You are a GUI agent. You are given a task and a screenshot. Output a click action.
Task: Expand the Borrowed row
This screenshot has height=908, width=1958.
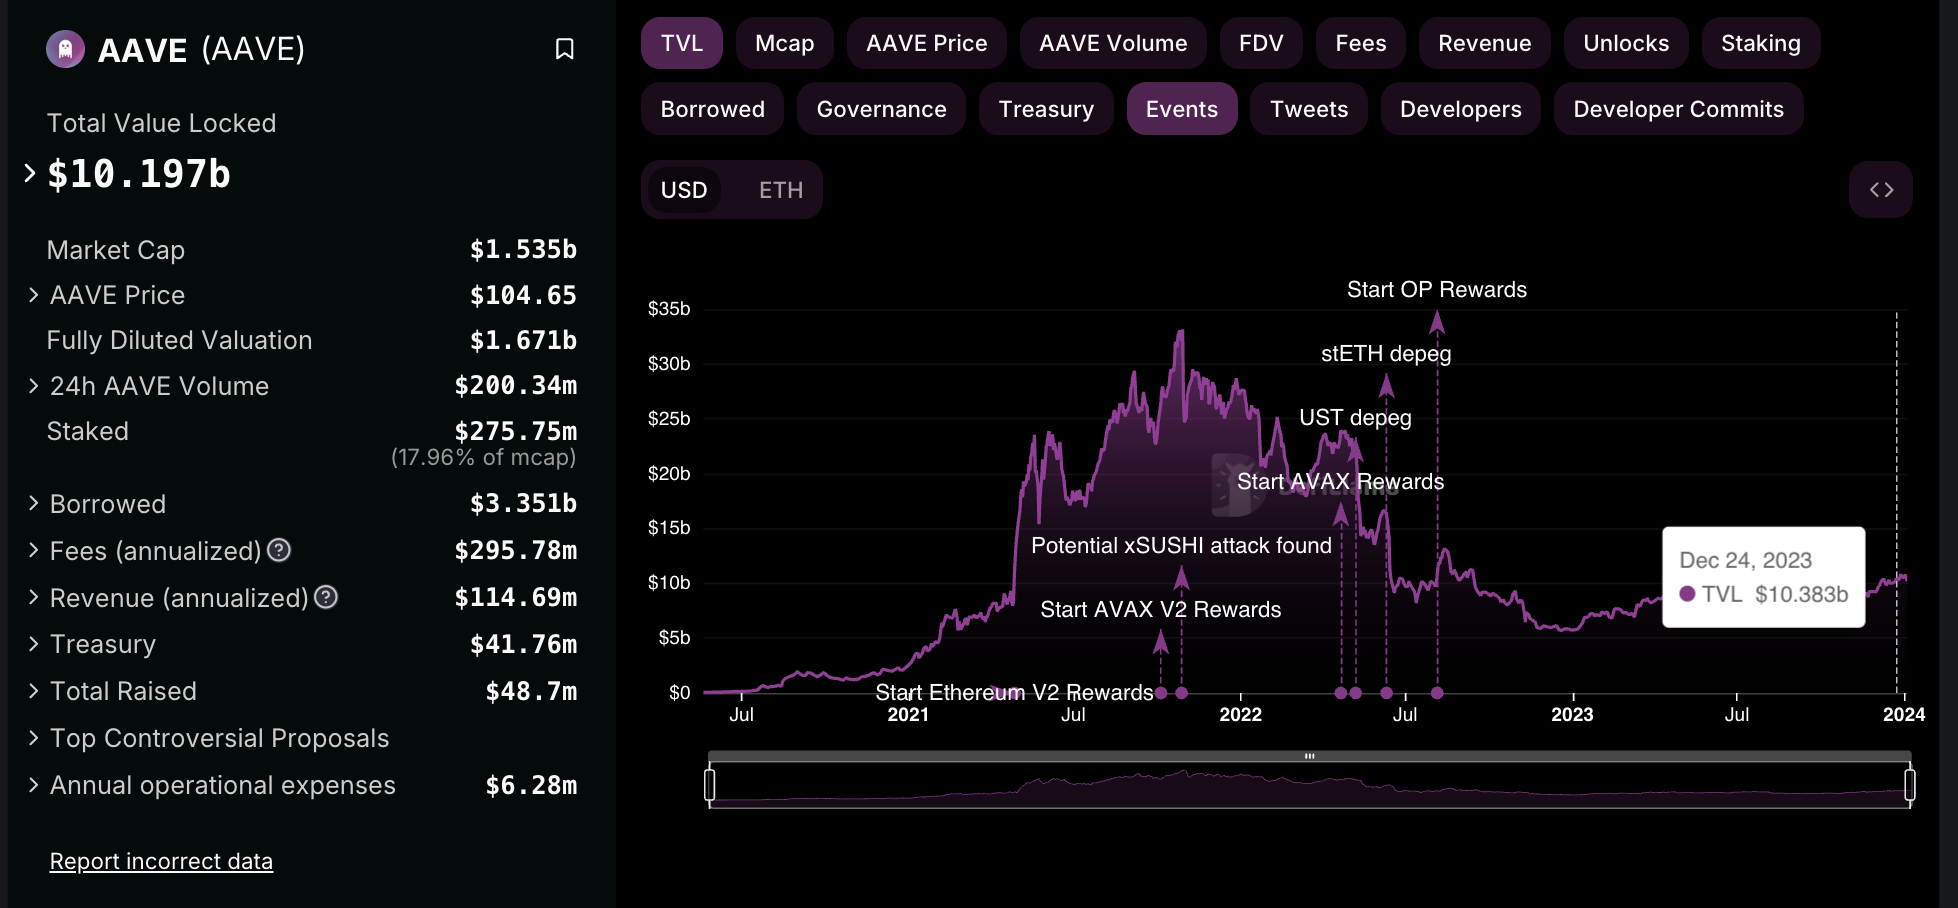coord(34,503)
